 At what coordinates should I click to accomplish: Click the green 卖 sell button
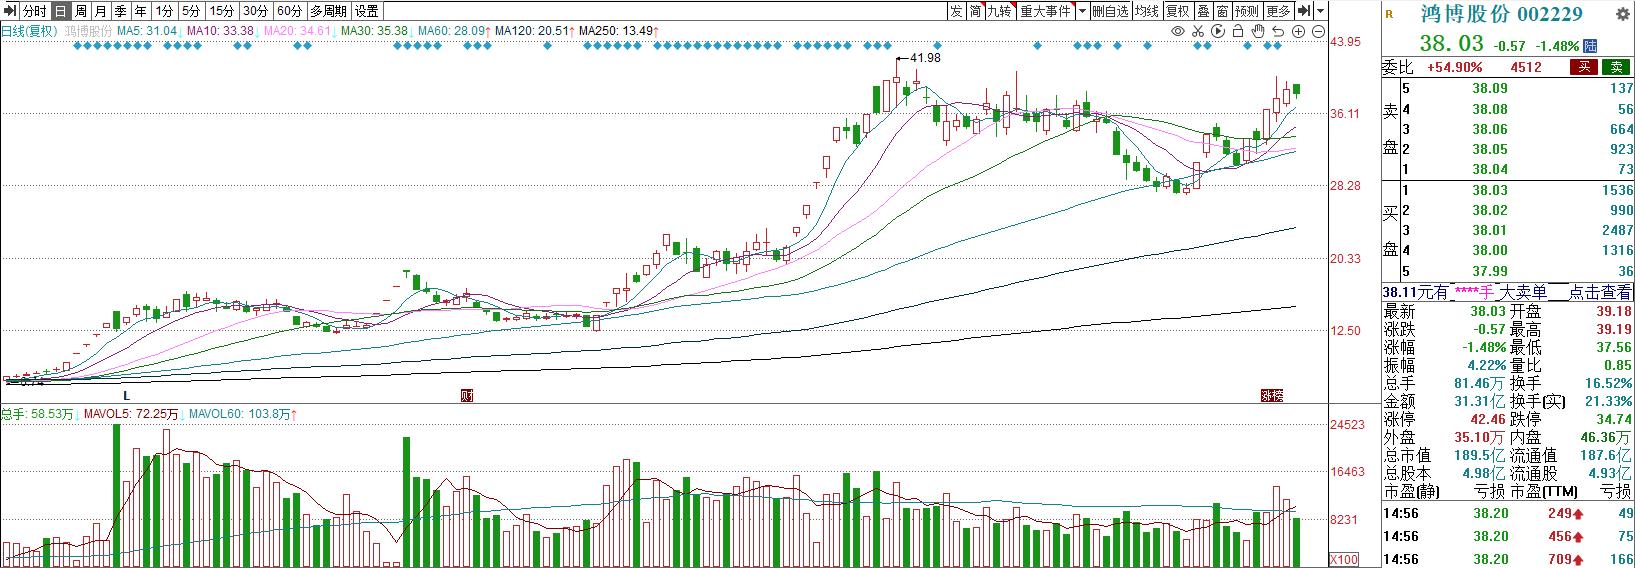coord(1615,67)
